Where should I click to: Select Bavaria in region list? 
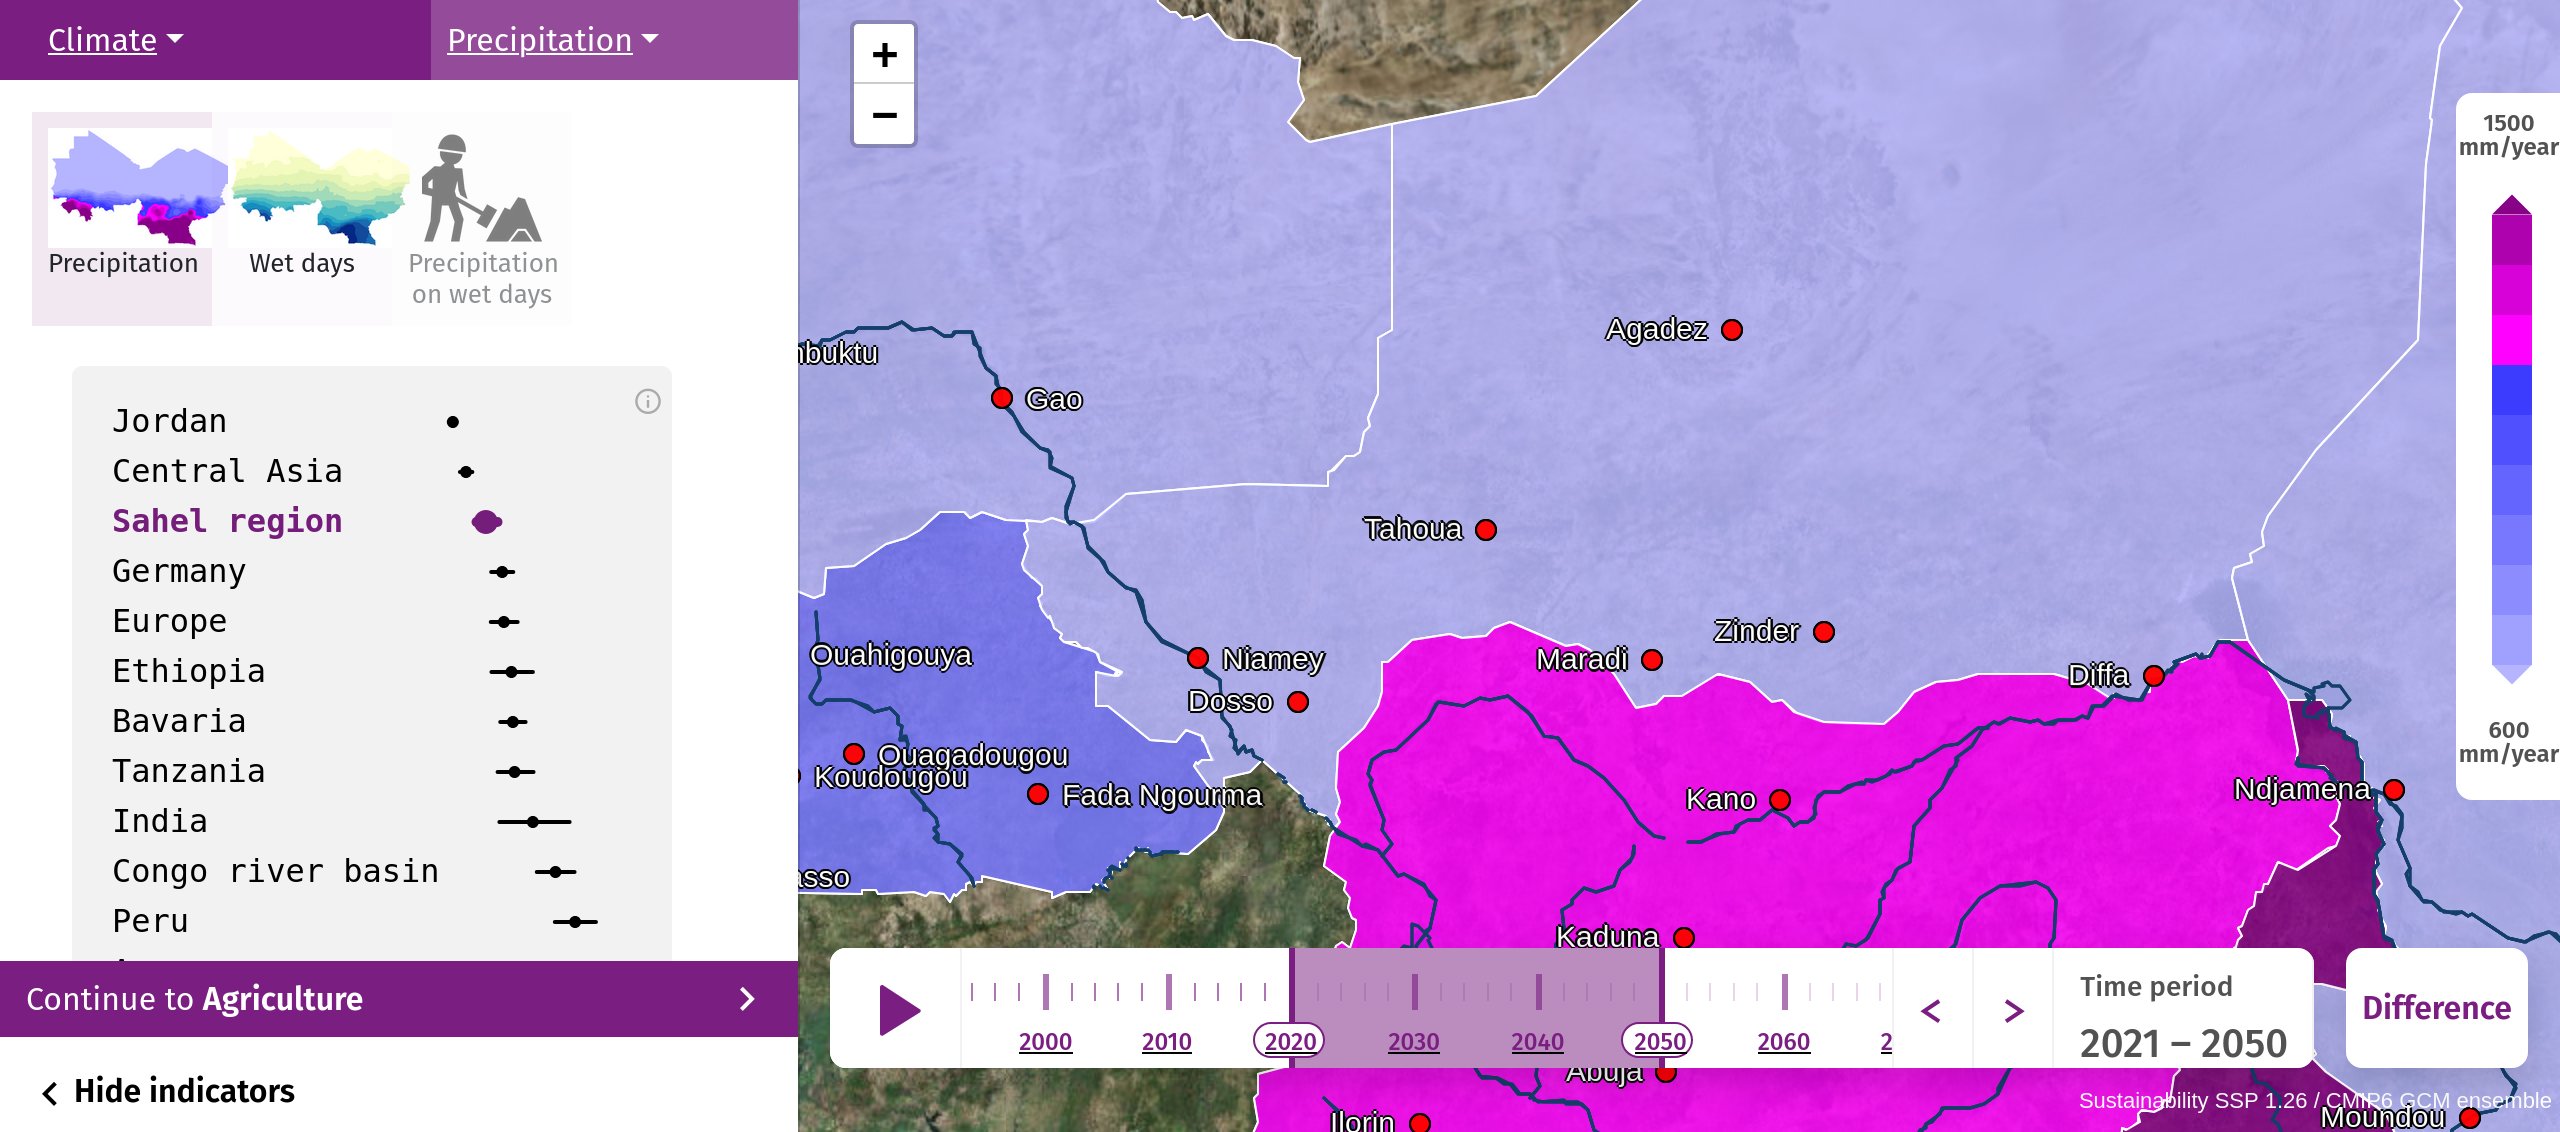(x=371, y=721)
